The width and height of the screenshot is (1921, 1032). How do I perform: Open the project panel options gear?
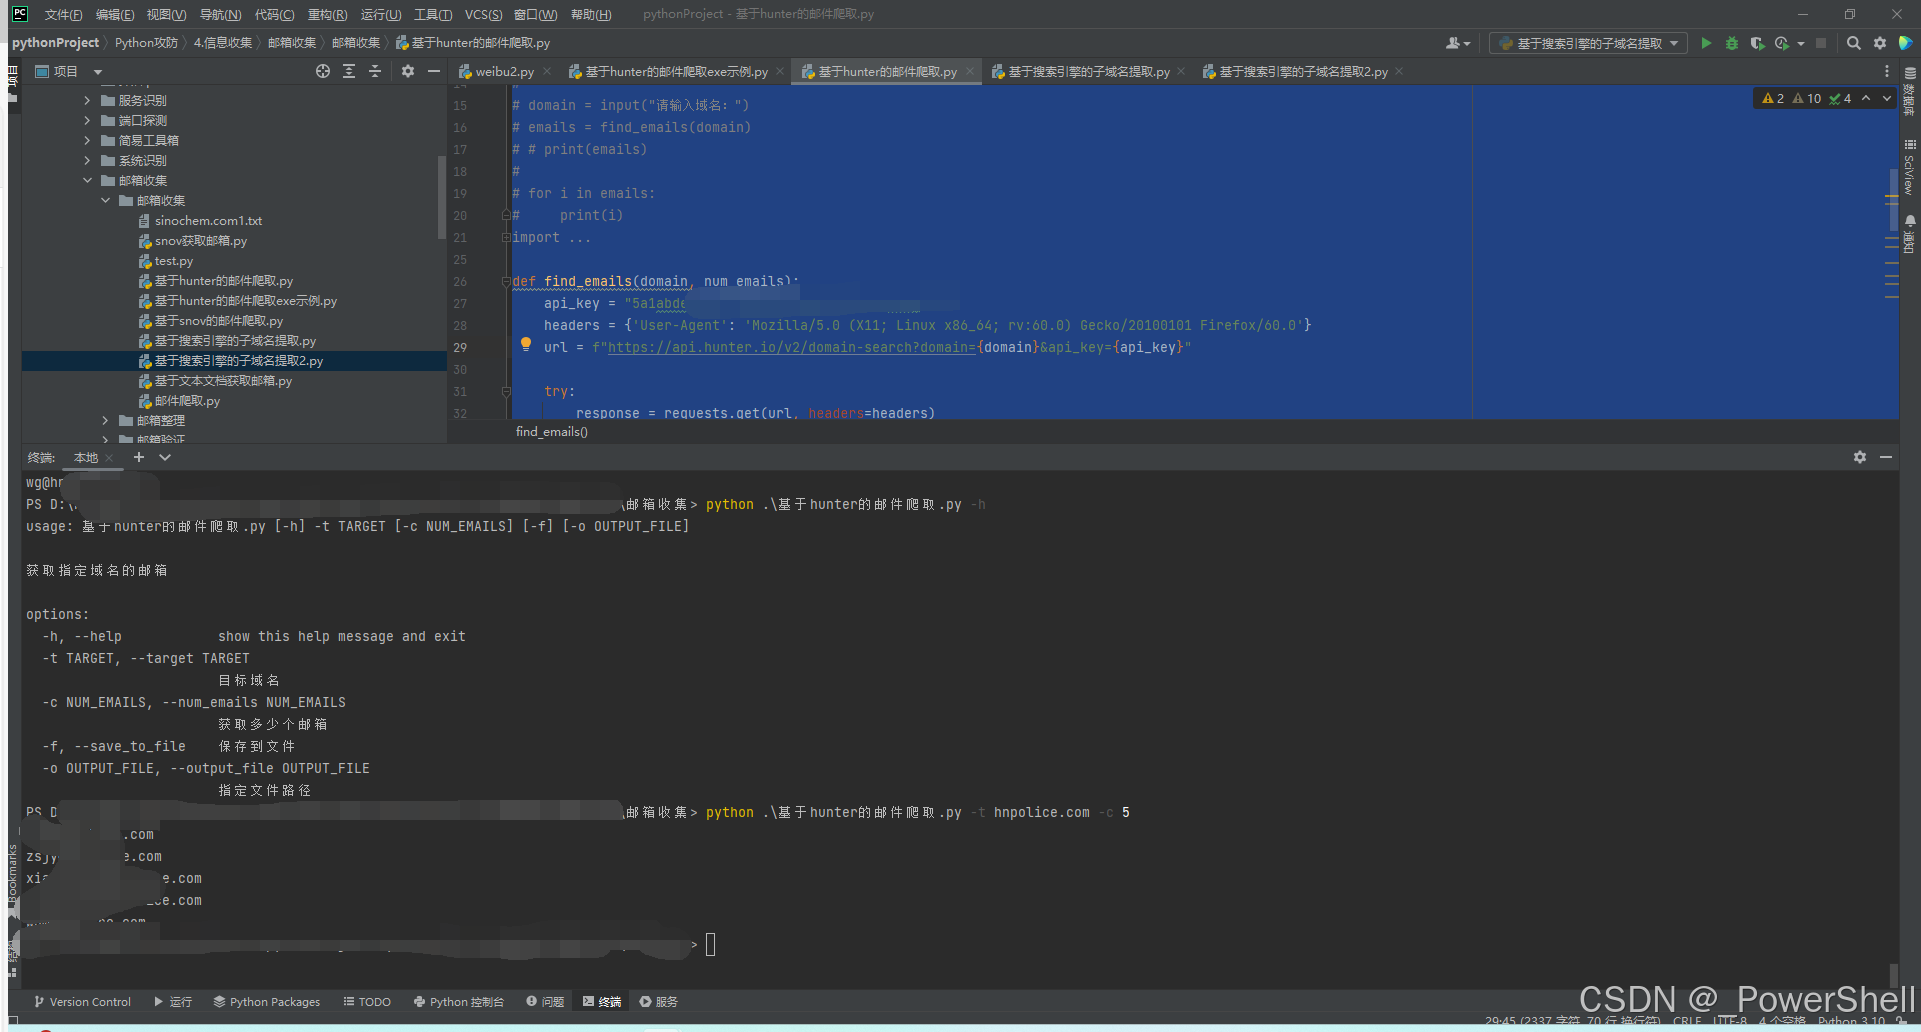tap(408, 71)
